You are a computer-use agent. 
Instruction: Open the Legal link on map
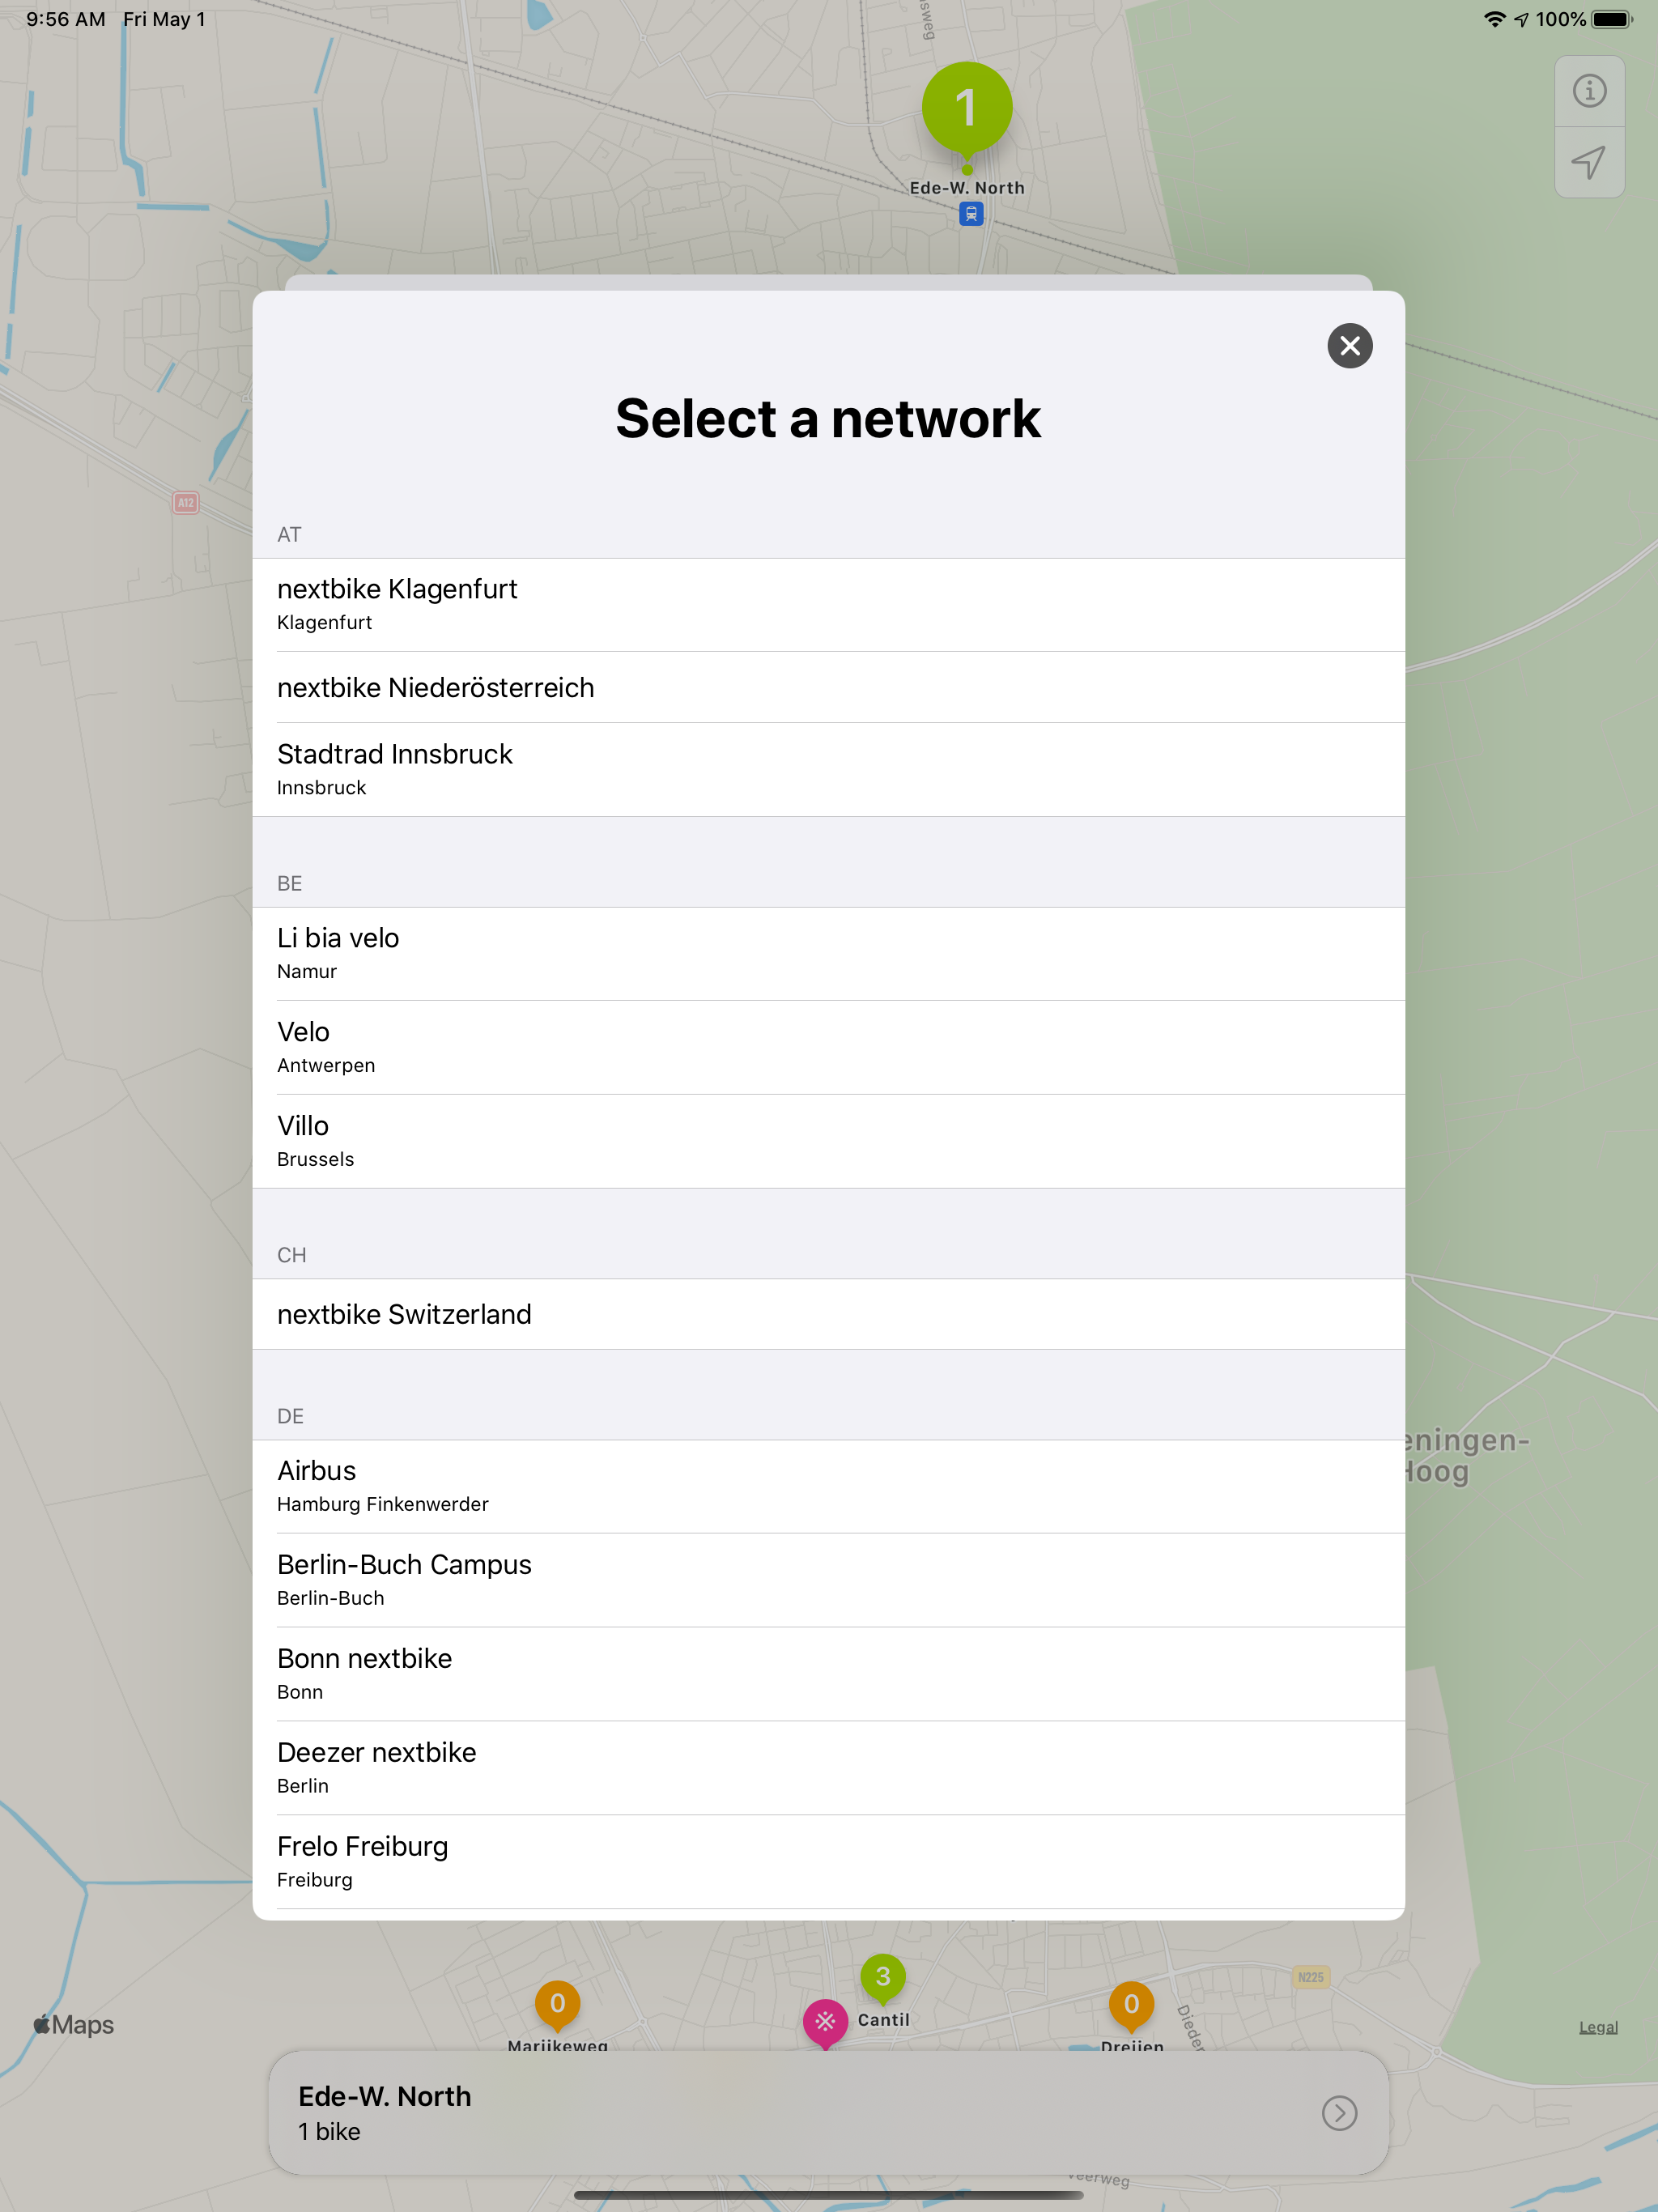click(1598, 2027)
